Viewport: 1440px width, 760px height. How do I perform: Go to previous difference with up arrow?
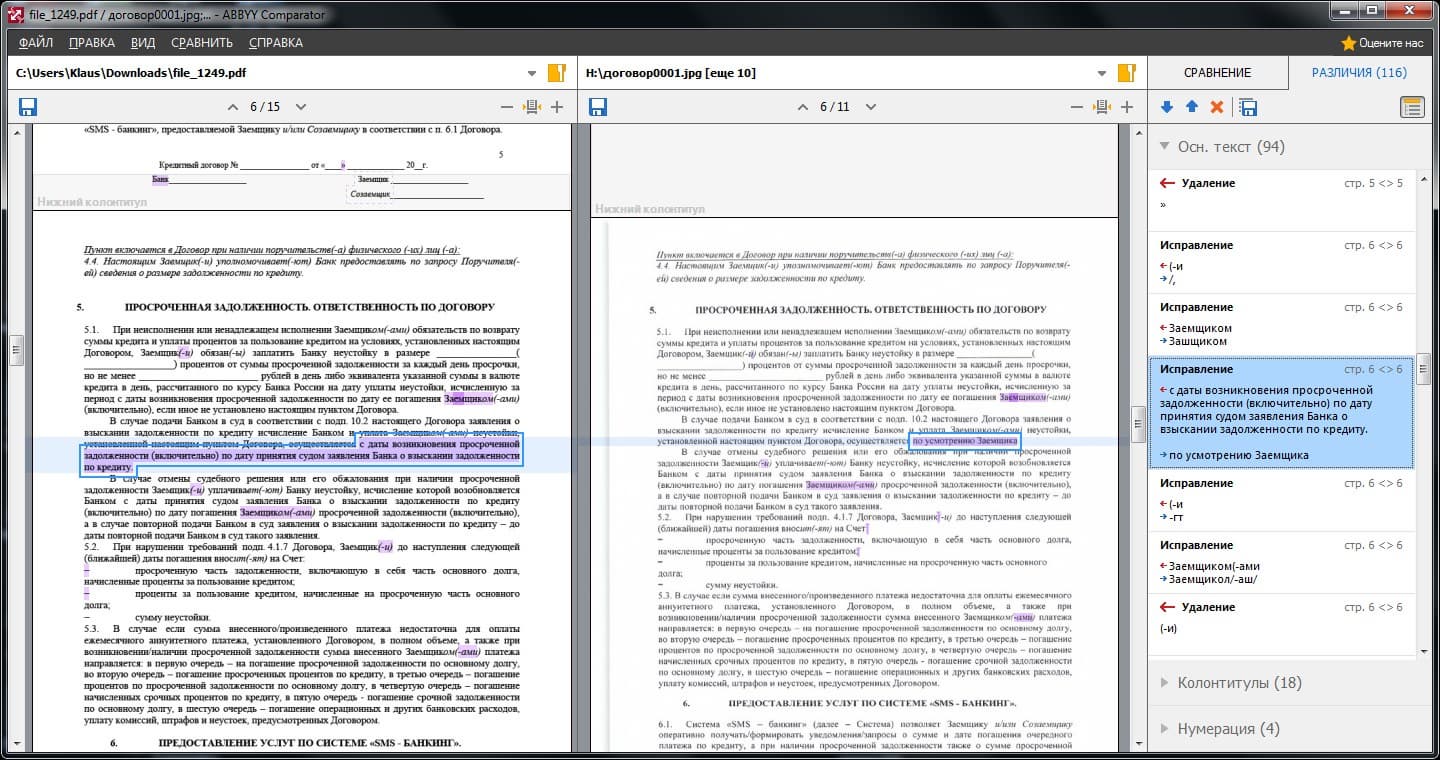[x=1191, y=107]
